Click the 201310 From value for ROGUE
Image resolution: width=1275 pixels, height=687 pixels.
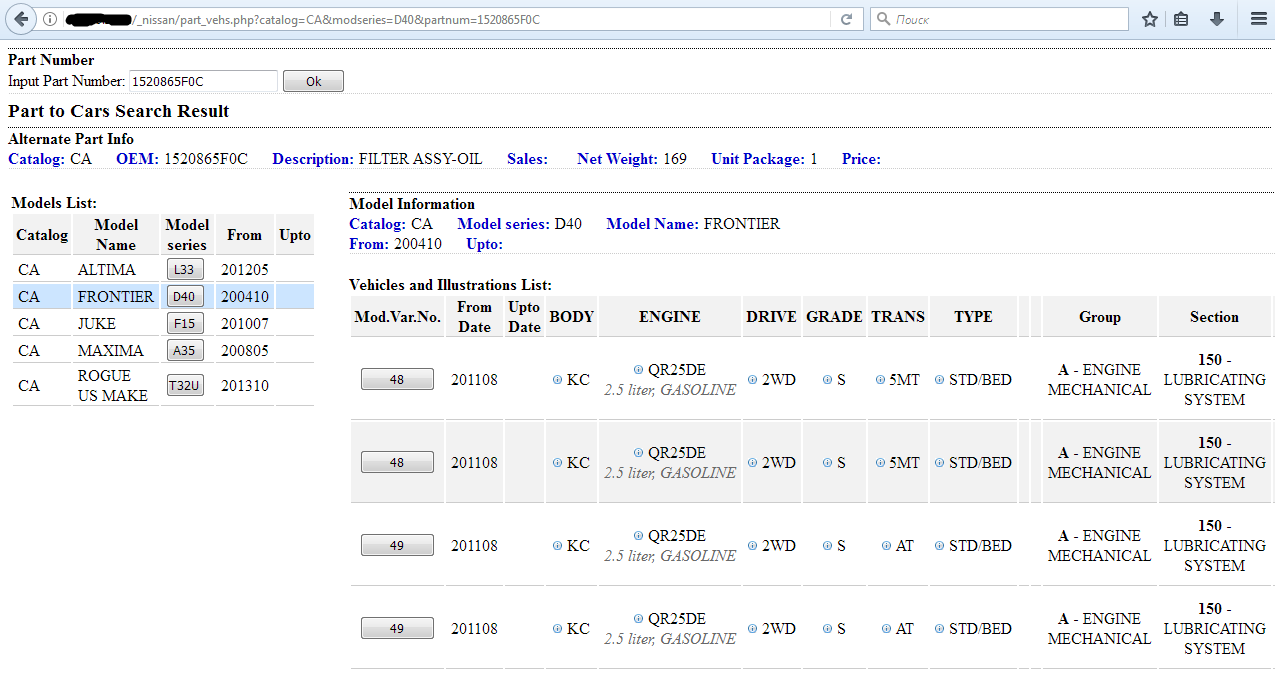point(245,385)
